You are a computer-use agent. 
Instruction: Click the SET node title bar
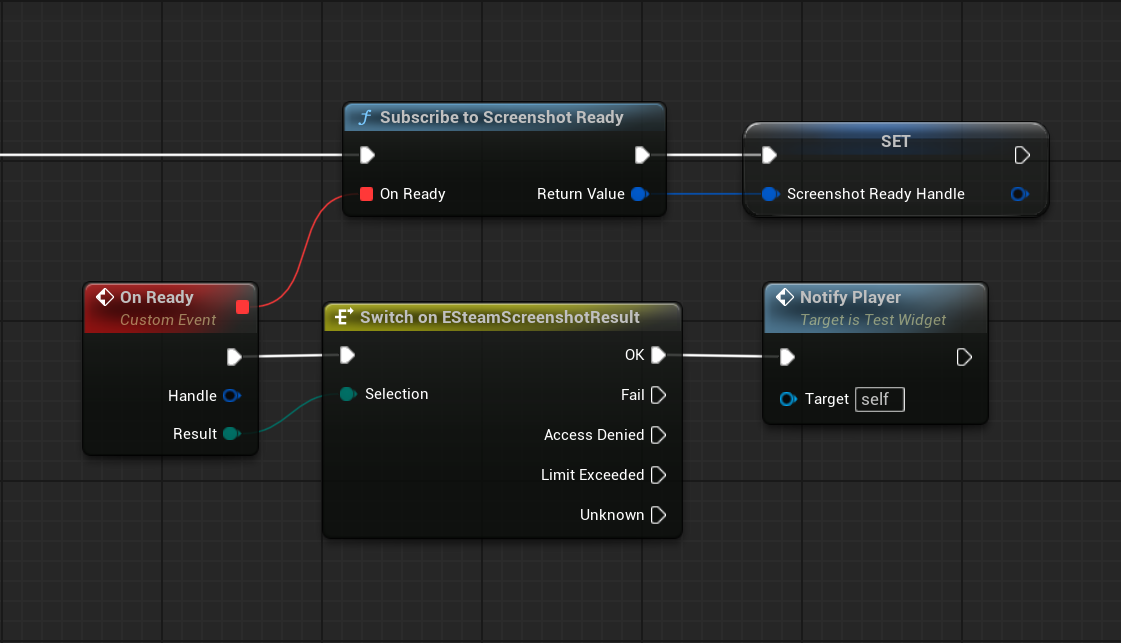click(895, 141)
